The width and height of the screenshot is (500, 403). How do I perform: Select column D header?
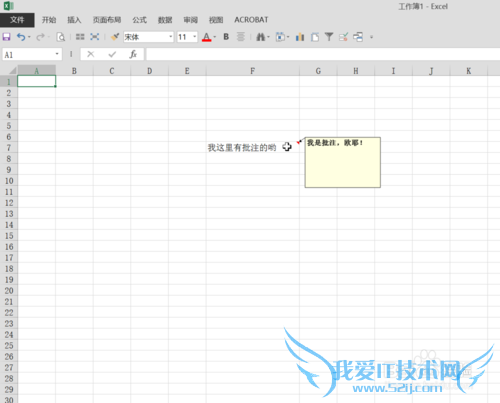tap(149, 71)
